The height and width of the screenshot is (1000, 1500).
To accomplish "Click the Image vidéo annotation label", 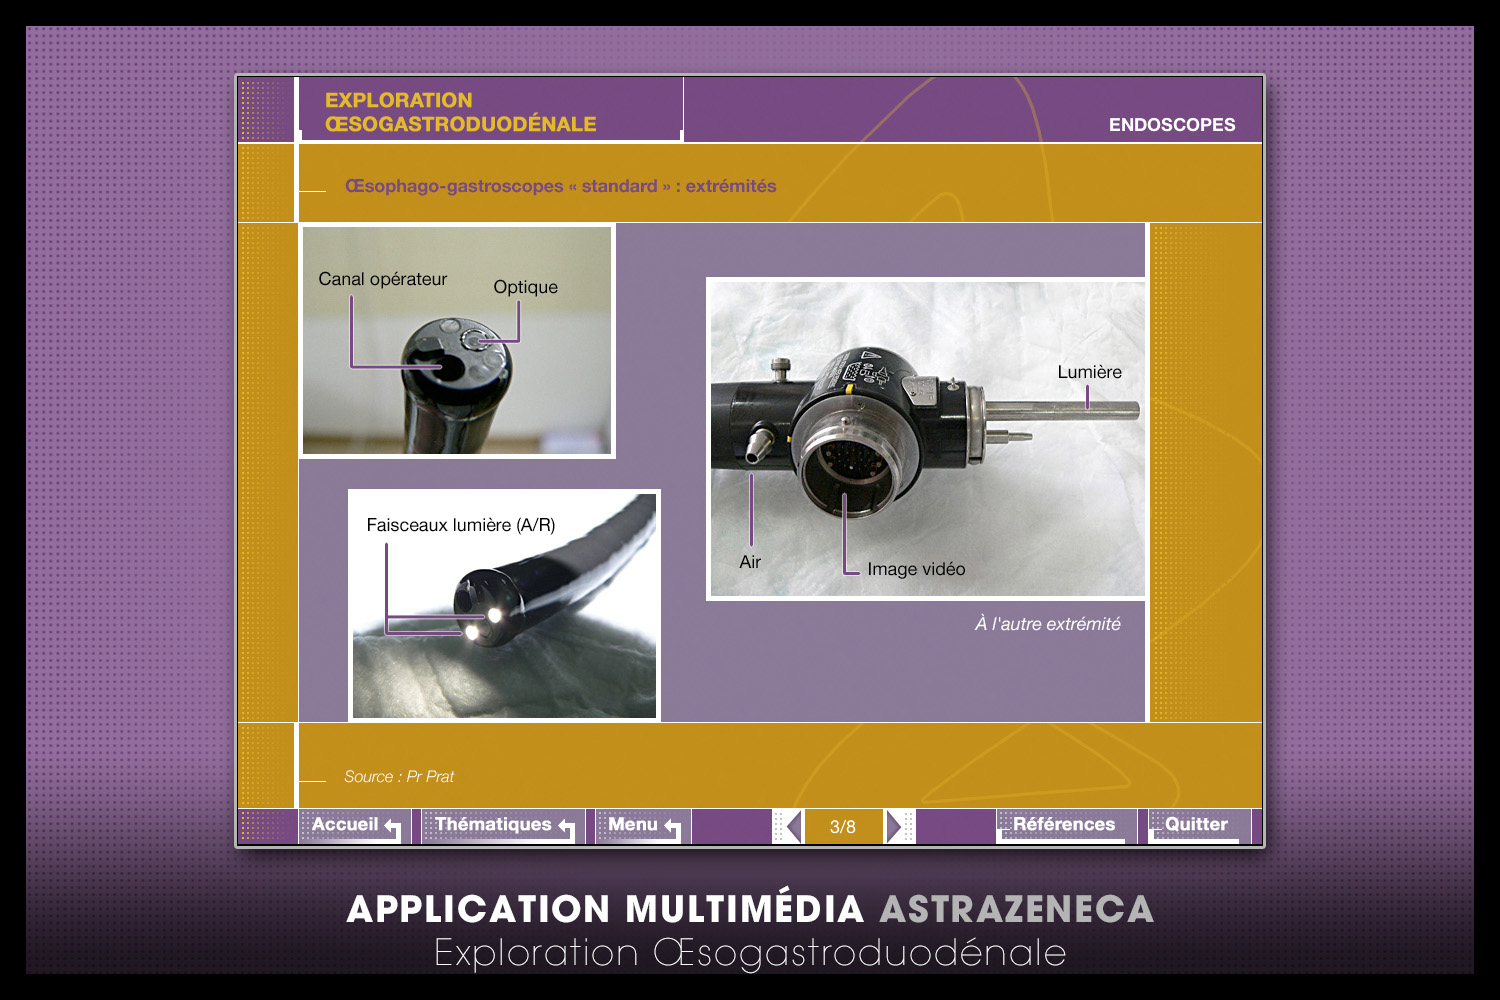I will point(916,569).
